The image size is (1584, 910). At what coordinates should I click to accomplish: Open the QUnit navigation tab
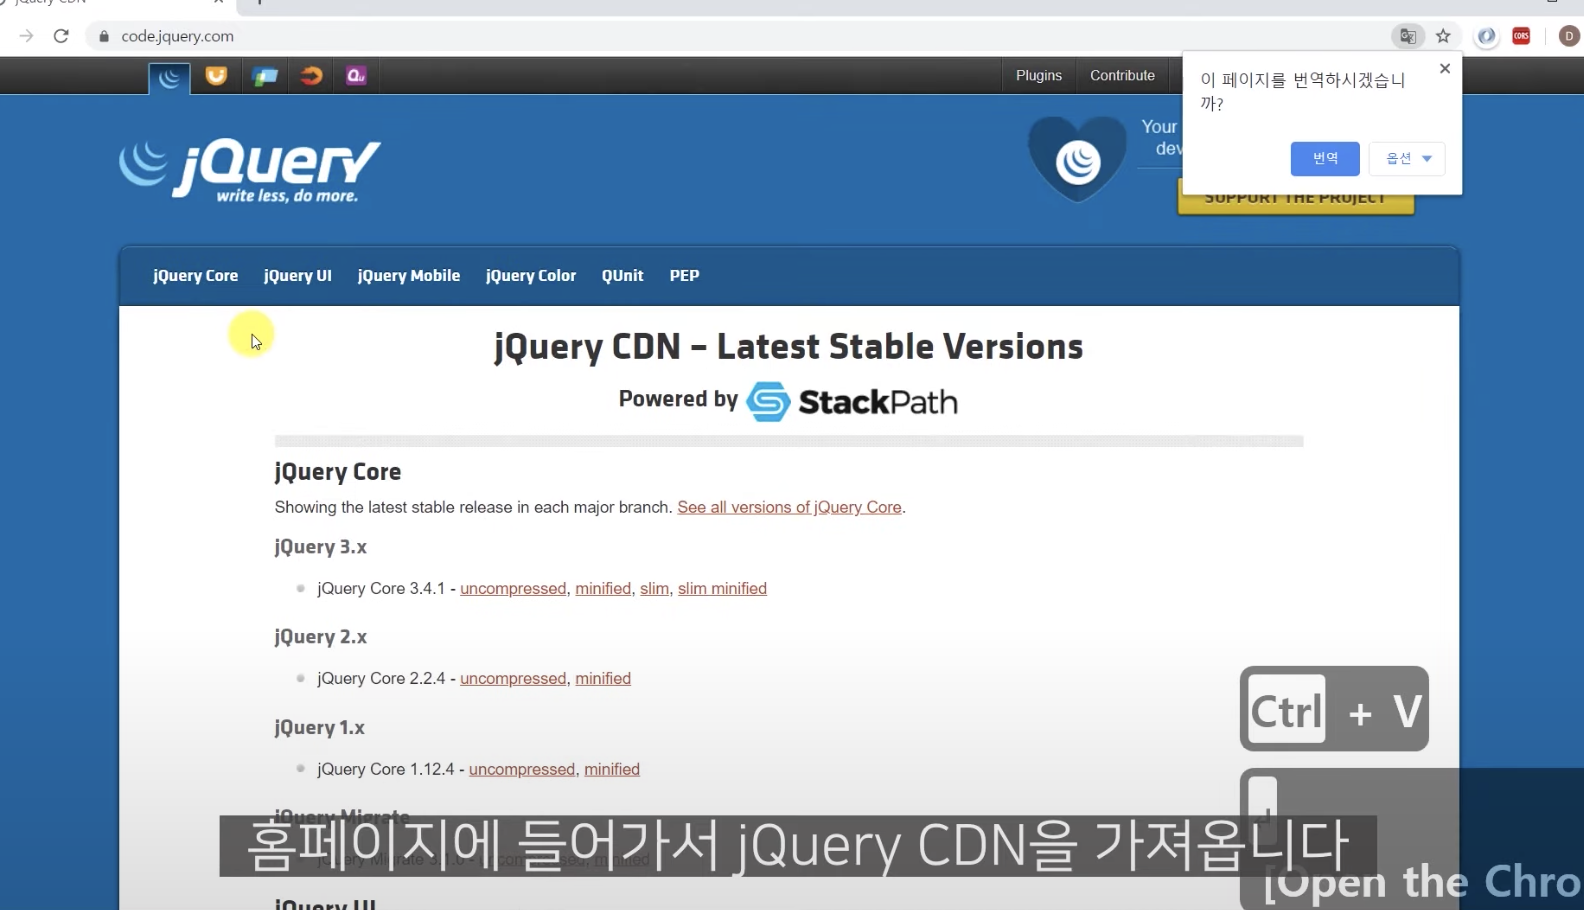pos(623,276)
